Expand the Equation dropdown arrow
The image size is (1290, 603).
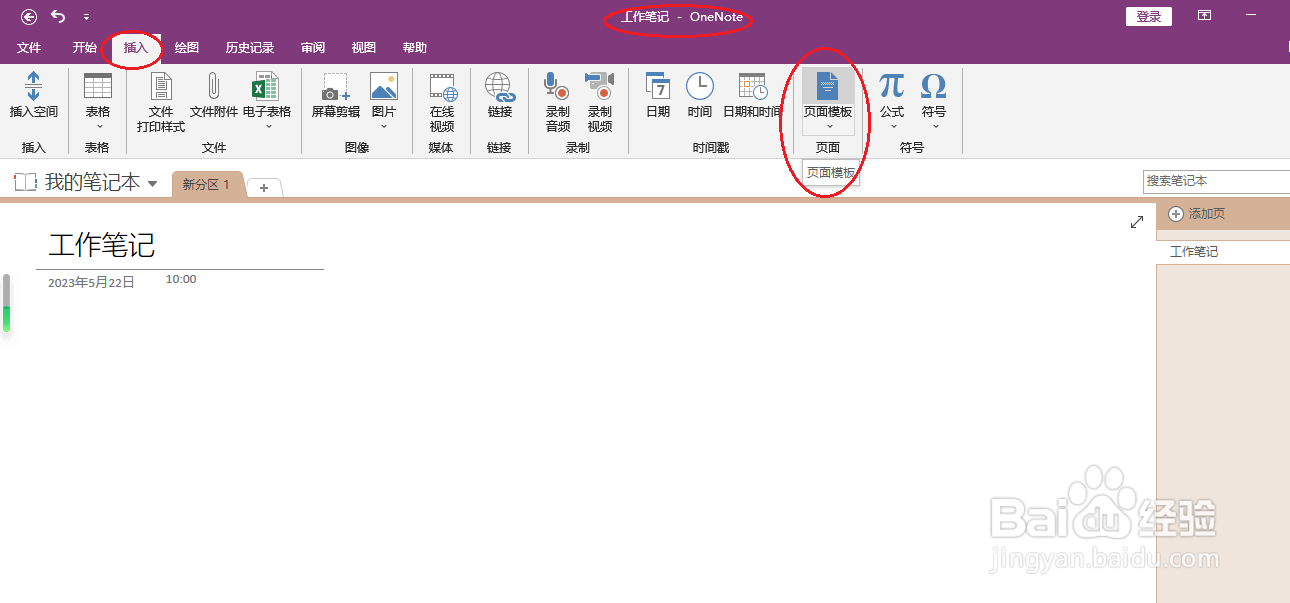[892, 126]
